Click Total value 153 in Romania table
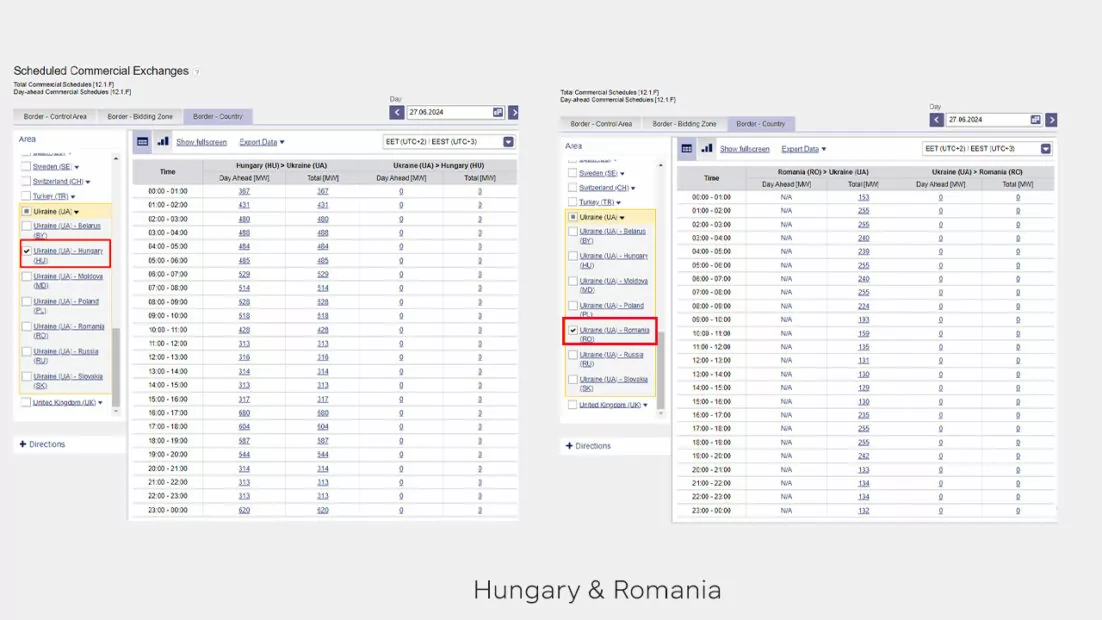This screenshot has height=620, width=1102. [x=864, y=198]
